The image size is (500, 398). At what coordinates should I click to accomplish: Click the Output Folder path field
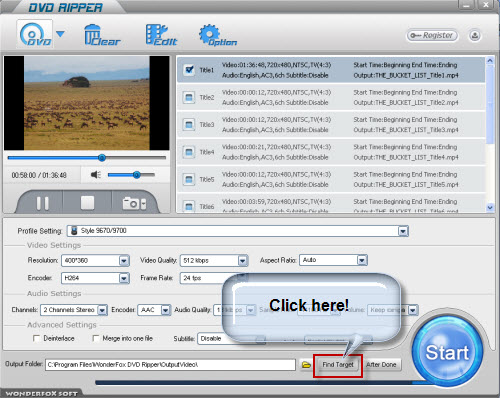click(x=170, y=365)
